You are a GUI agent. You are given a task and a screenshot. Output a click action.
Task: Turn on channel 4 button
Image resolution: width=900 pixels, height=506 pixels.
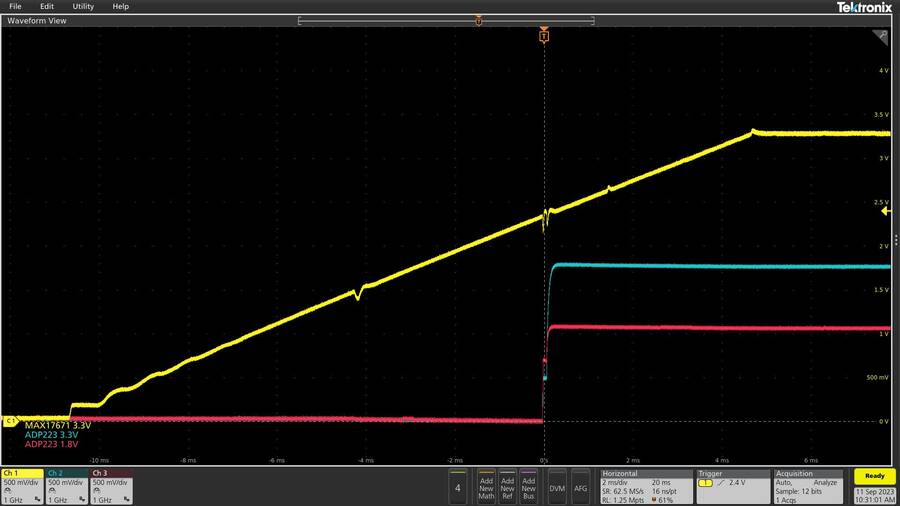457,487
